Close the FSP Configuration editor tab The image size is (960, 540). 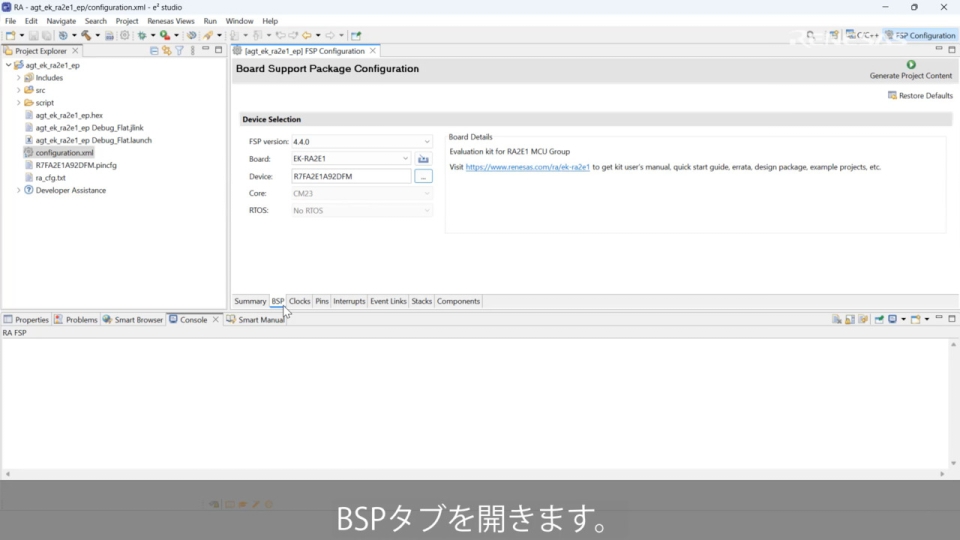pyautogui.click(x=373, y=51)
